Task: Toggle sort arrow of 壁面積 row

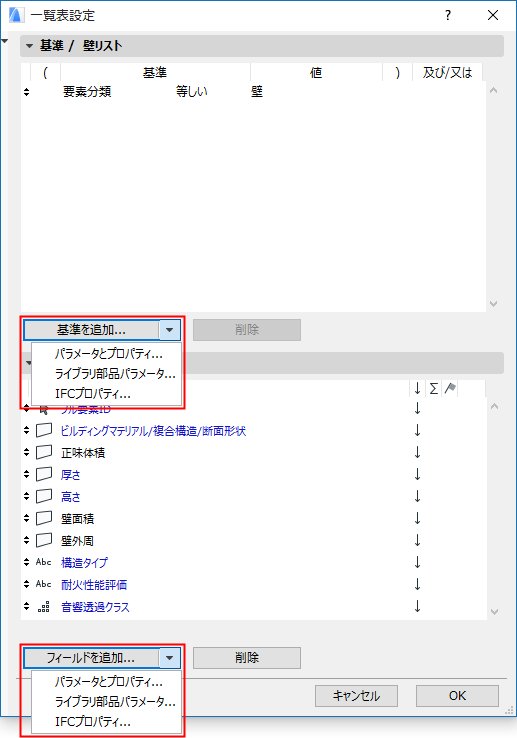Action: click(417, 519)
